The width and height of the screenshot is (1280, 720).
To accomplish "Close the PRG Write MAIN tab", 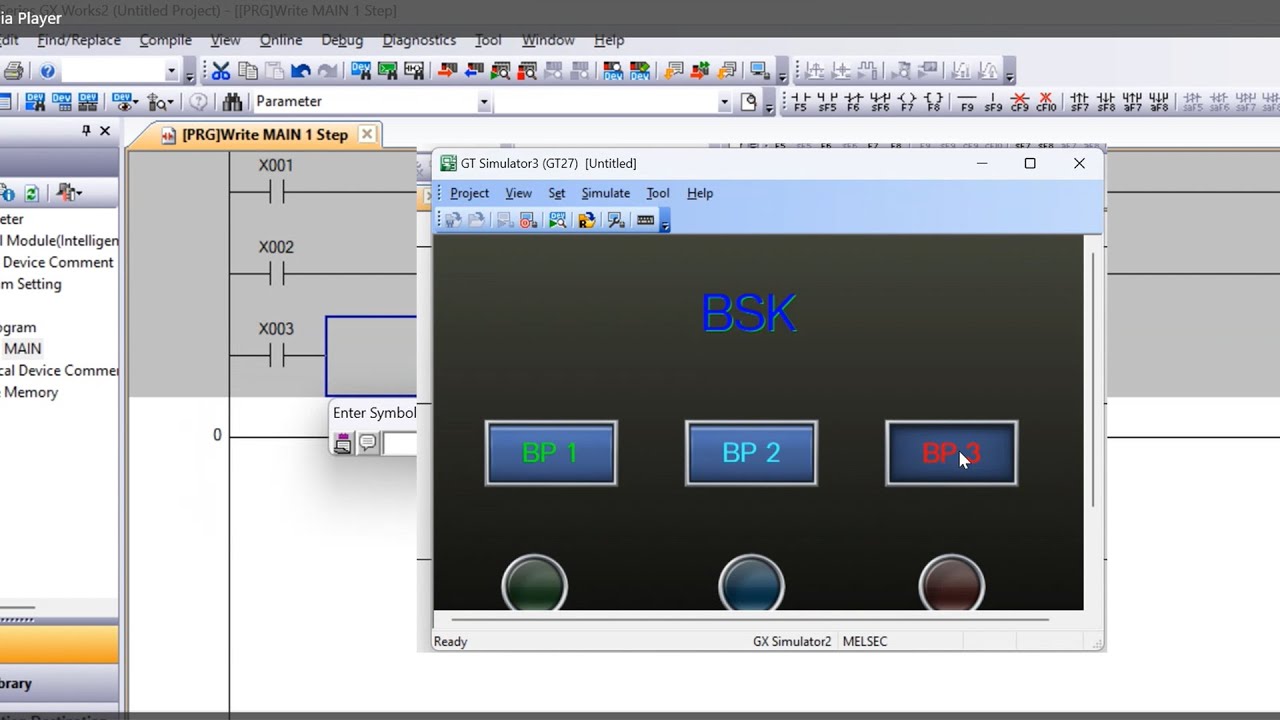I will (x=367, y=134).
